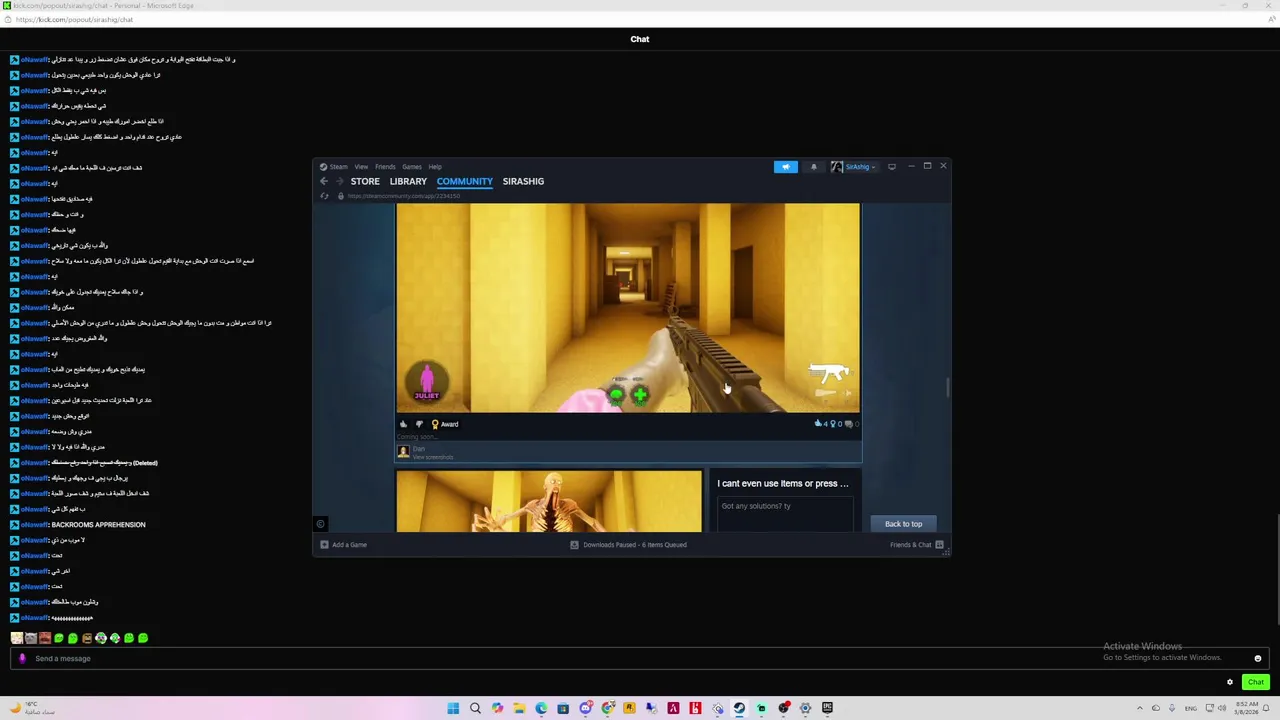Open the Friends menu in Steam
Image resolution: width=1280 pixels, height=720 pixels.
[385, 167]
